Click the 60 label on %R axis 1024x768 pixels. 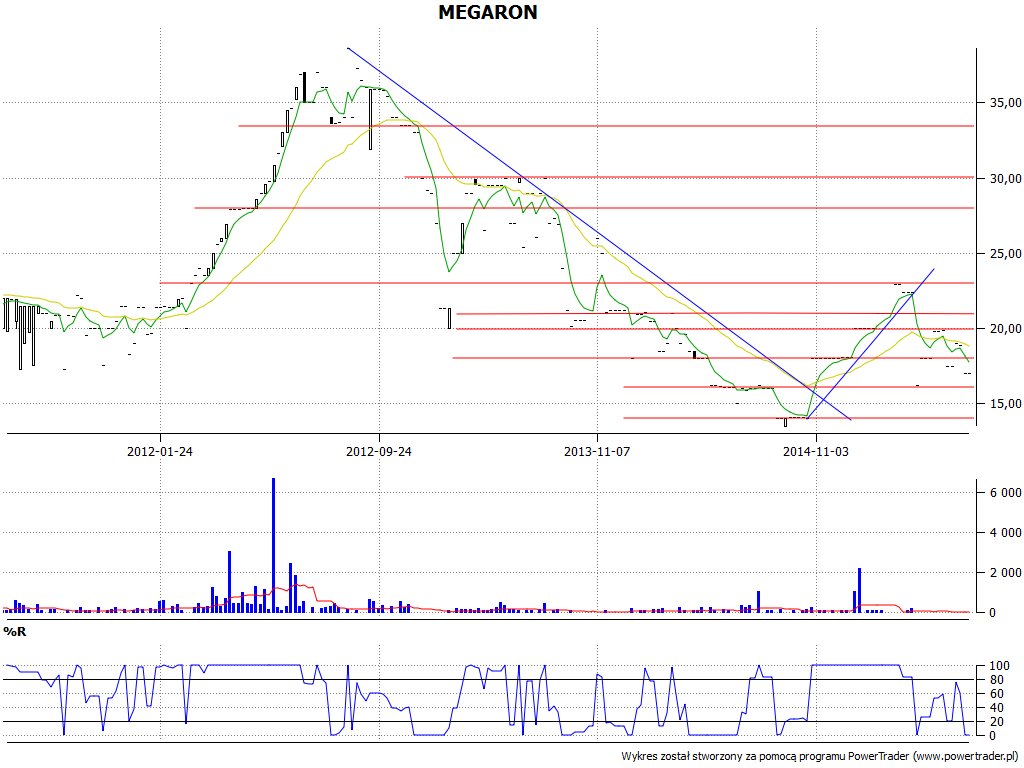point(996,694)
